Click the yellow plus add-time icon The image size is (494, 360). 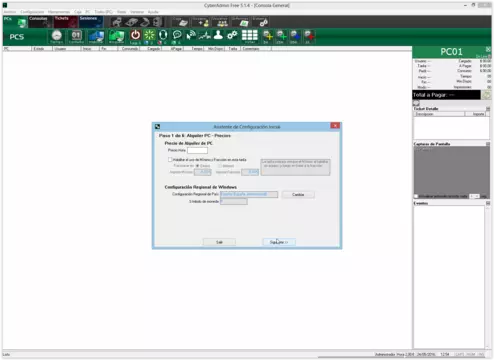click(x=267, y=36)
